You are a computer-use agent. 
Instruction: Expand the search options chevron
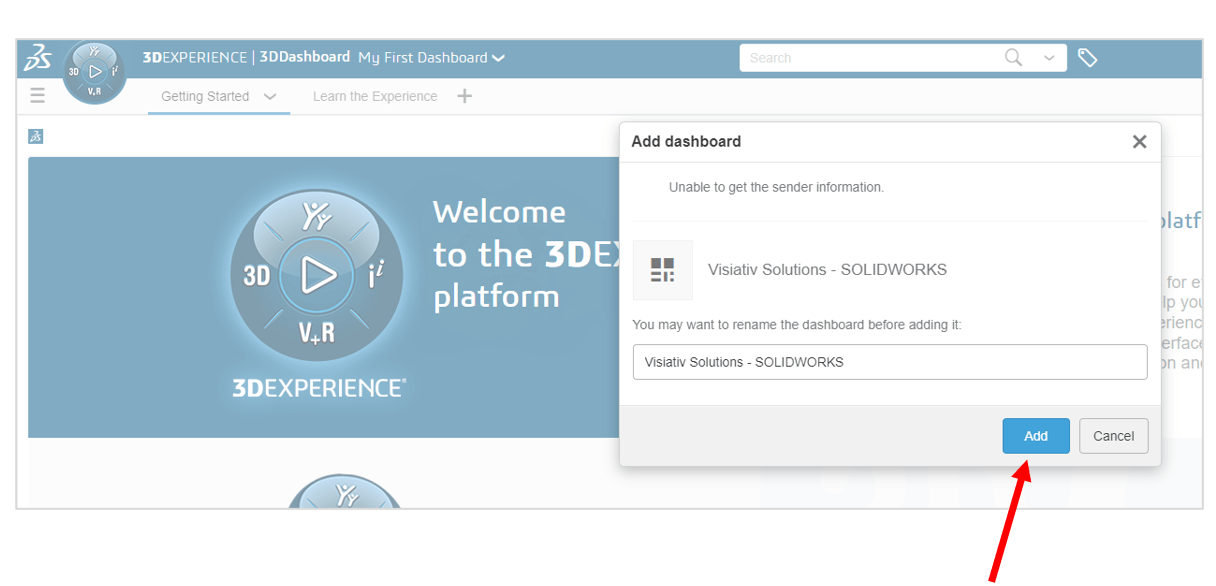point(1049,57)
